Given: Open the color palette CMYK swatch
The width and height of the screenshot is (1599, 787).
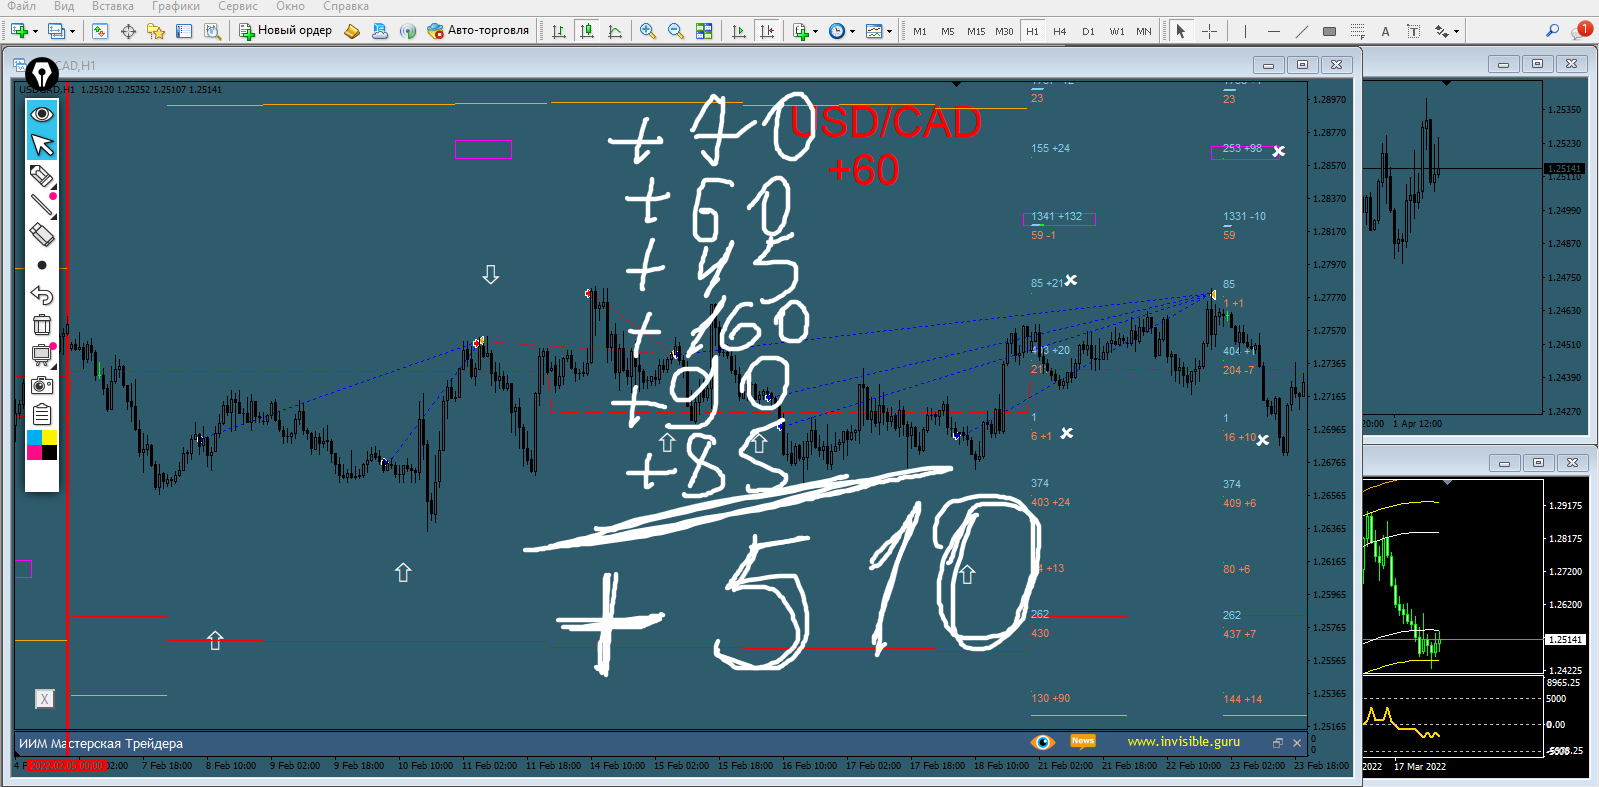Looking at the screenshot, I should [42, 445].
